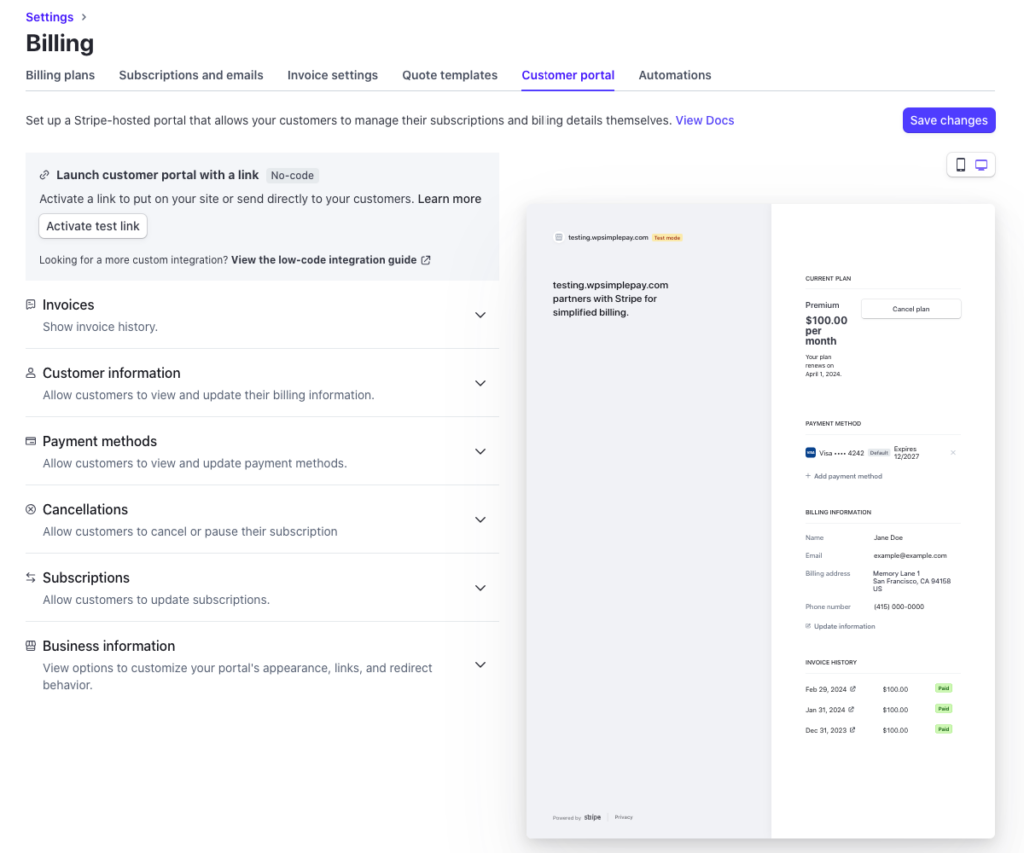This screenshot has width=1024, height=853.
Task: Go to the Automations tab
Action: click(675, 75)
